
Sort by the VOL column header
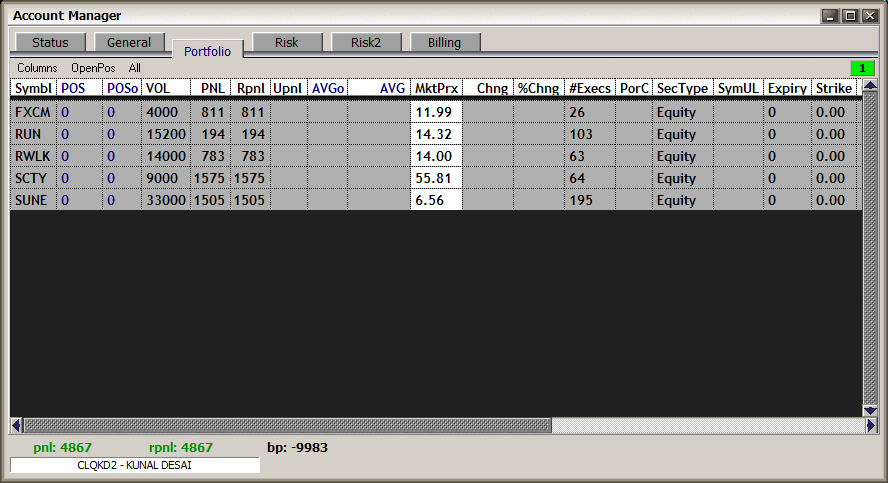pyautogui.click(x=166, y=88)
